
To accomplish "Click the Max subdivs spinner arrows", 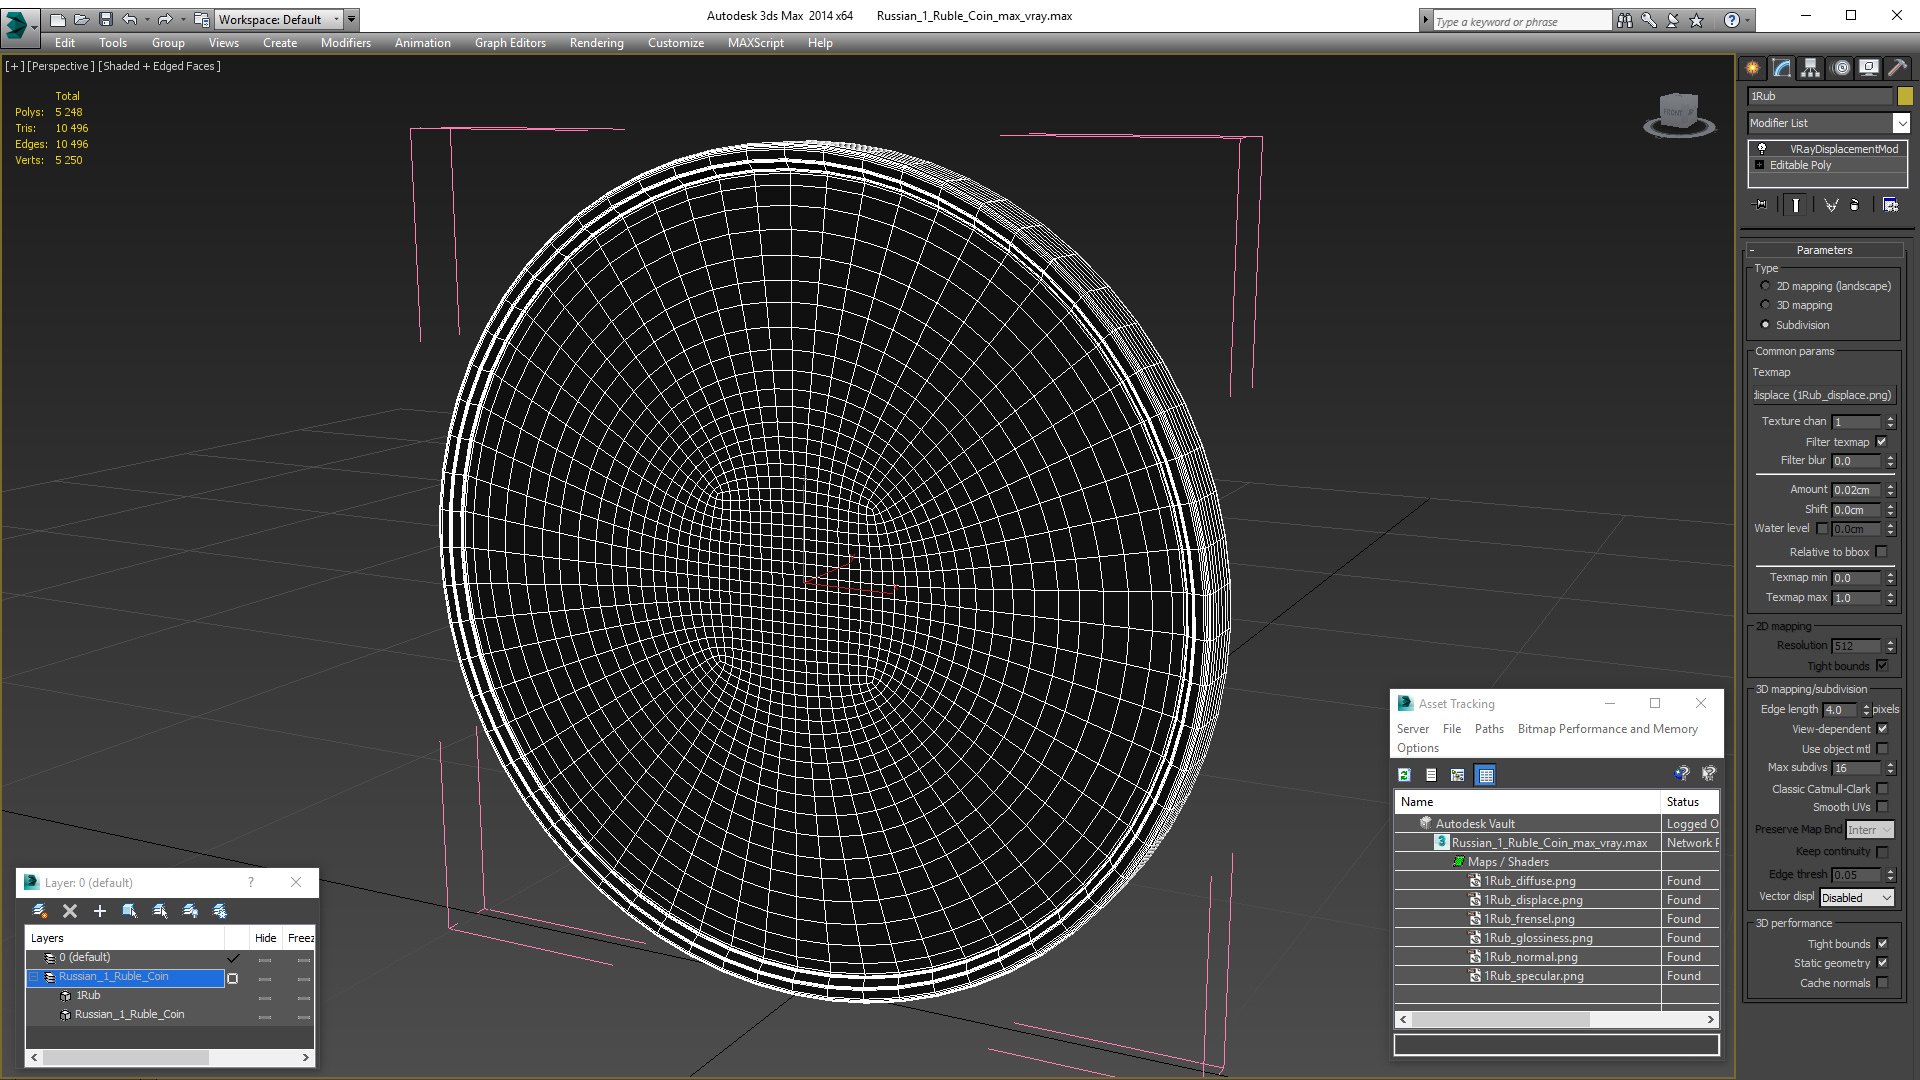I will pos(1890,768).
